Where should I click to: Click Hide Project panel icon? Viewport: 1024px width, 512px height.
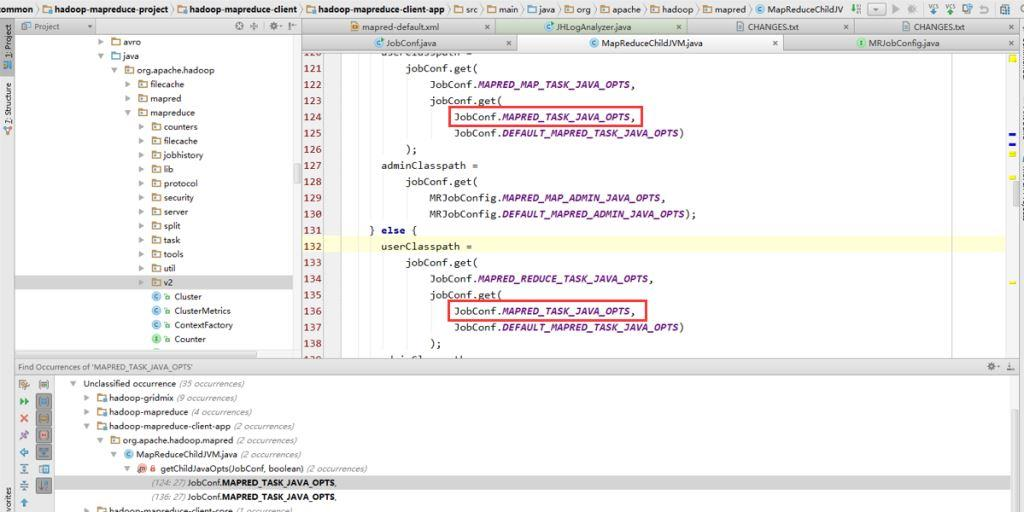coord(292,26)
